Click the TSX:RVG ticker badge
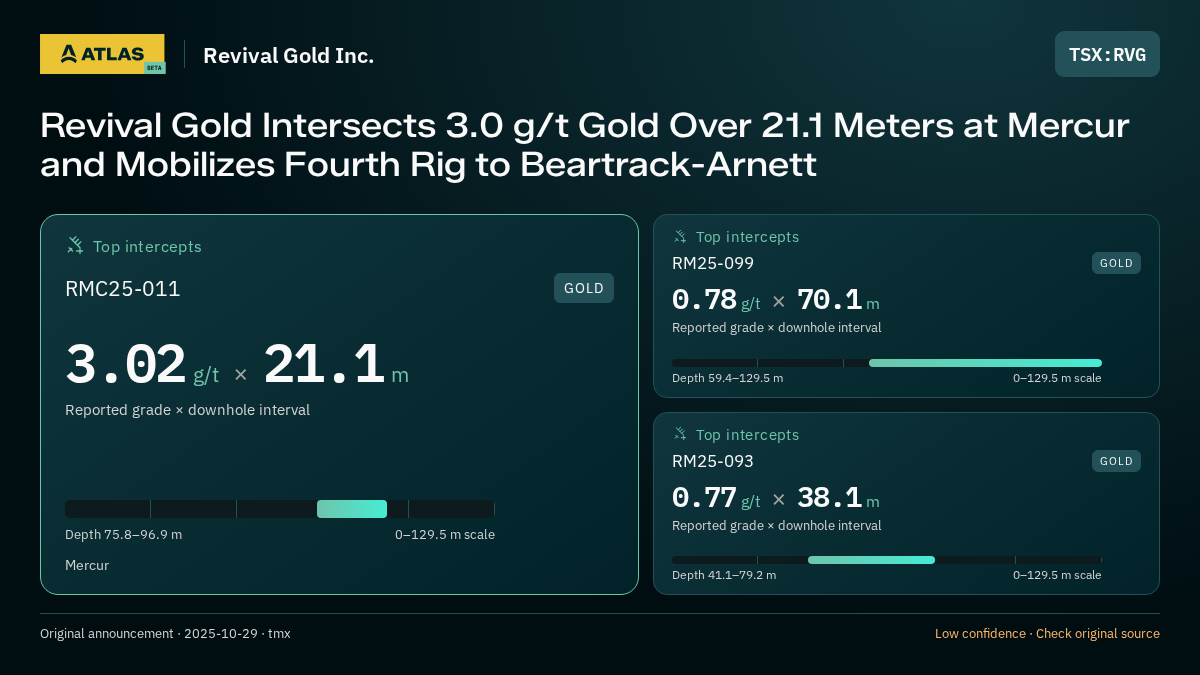The image size is (1200, 675). [1107, 54]
